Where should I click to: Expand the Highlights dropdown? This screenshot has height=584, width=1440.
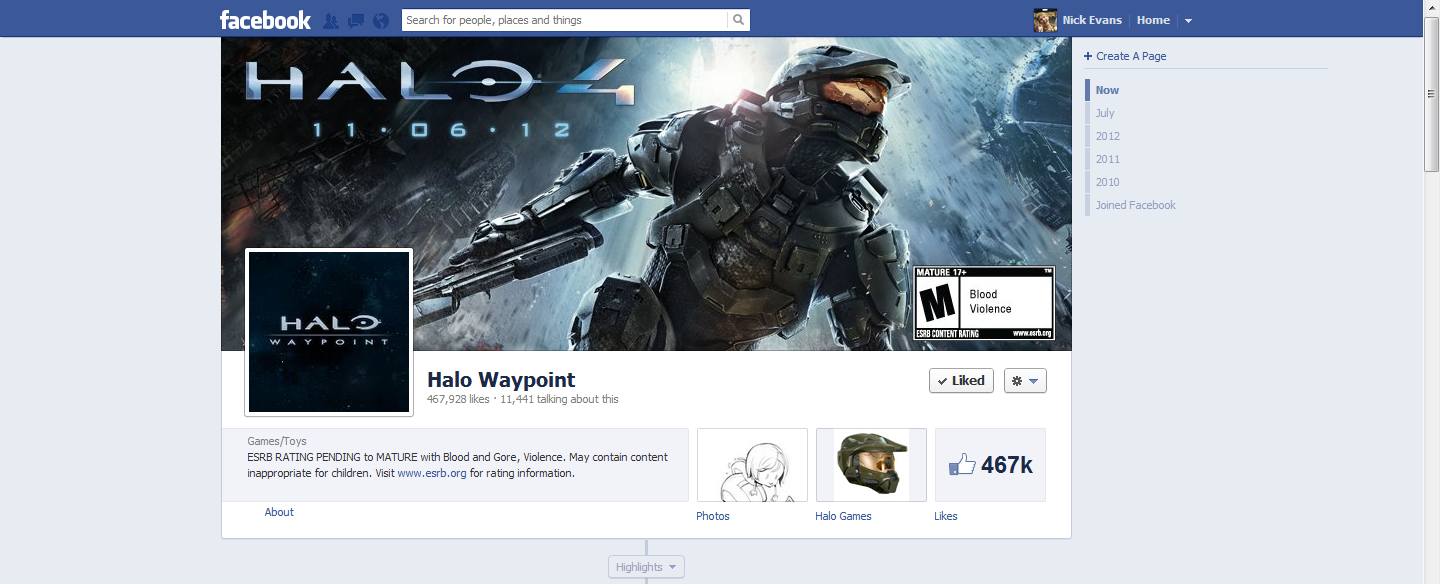(x=646, y=567)
